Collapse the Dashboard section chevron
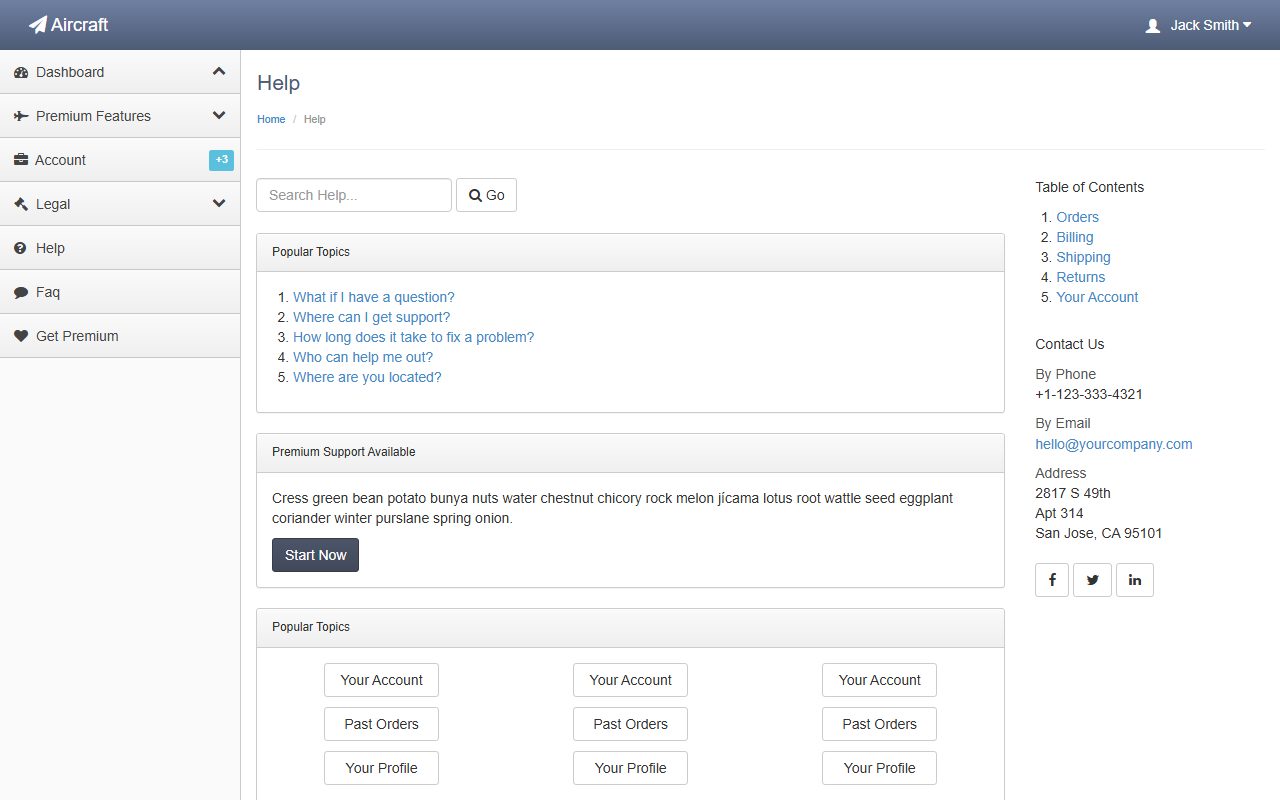 click(219, 72)
